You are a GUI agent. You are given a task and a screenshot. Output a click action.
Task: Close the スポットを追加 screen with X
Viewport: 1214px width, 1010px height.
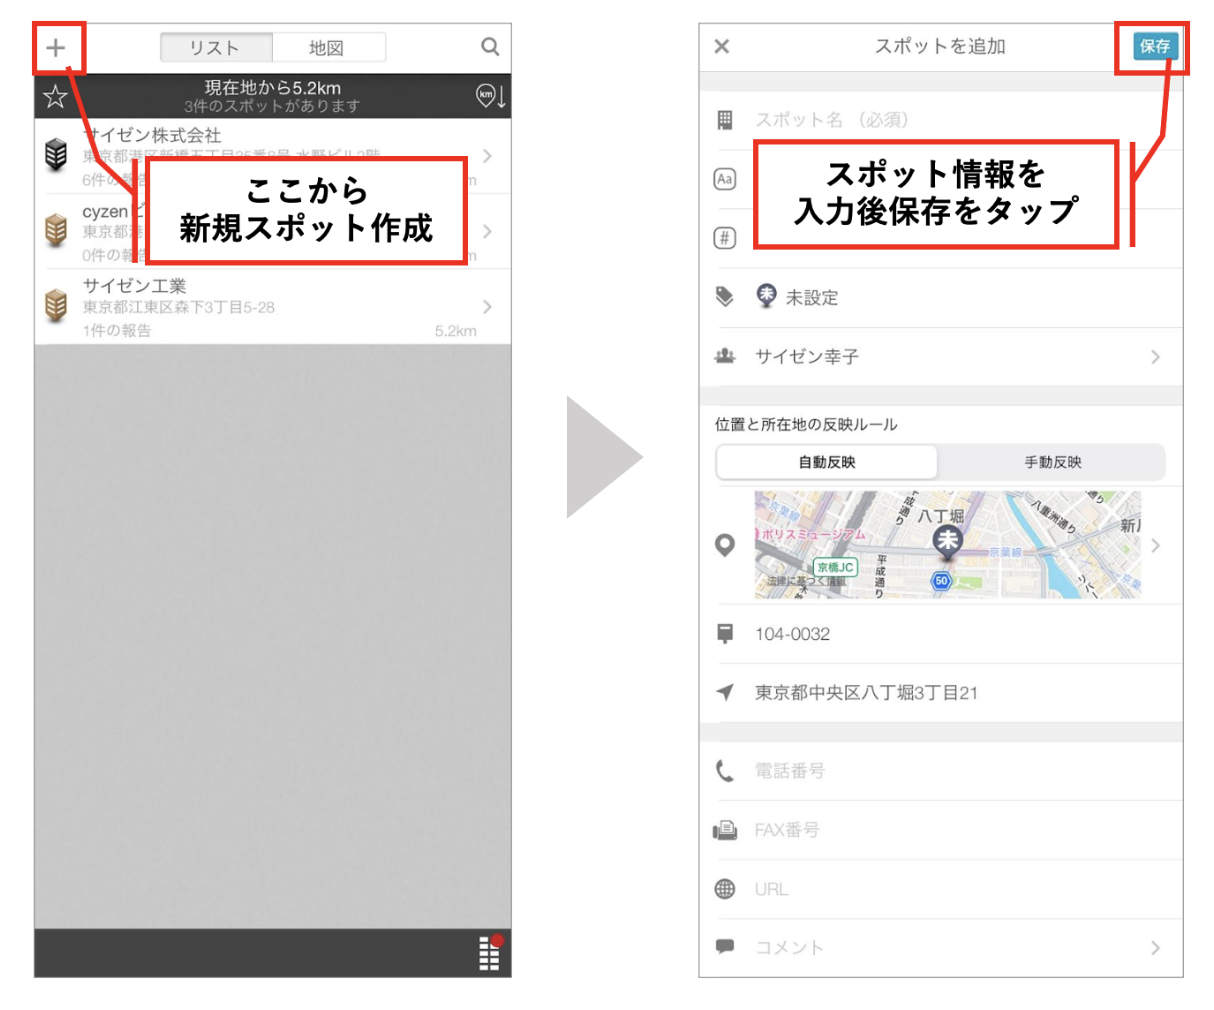coord(722,46)
